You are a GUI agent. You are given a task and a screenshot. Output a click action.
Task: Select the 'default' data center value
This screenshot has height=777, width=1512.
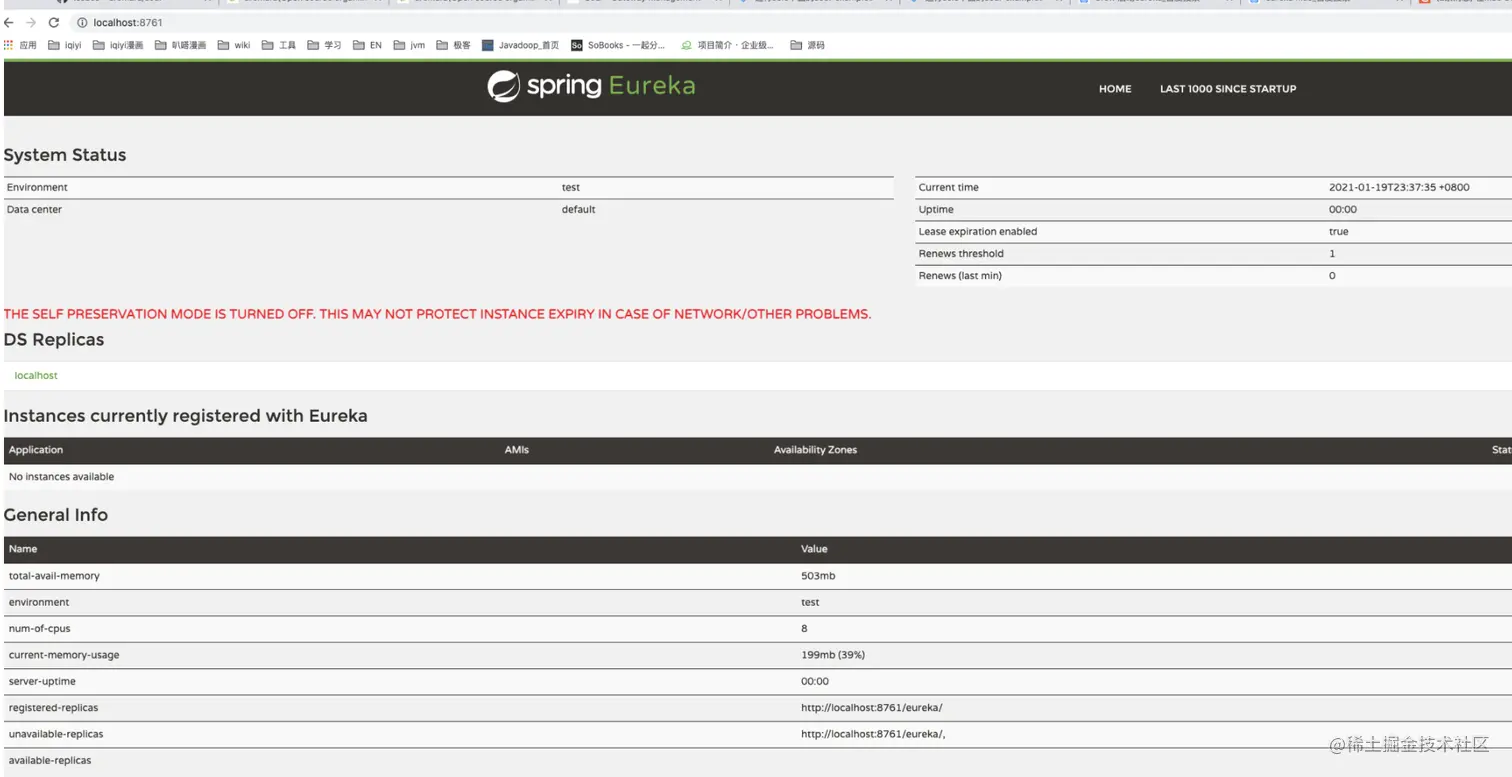click(579, 210)
